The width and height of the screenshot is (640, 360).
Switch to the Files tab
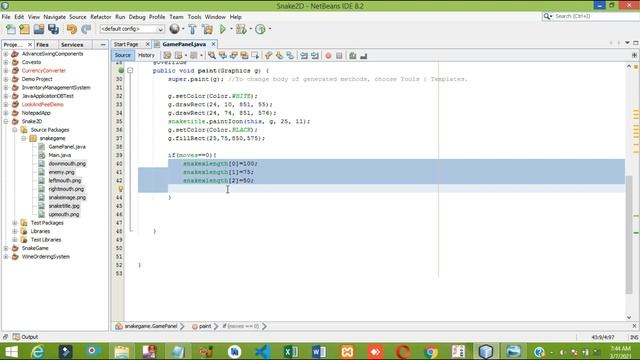pos(42,44)
